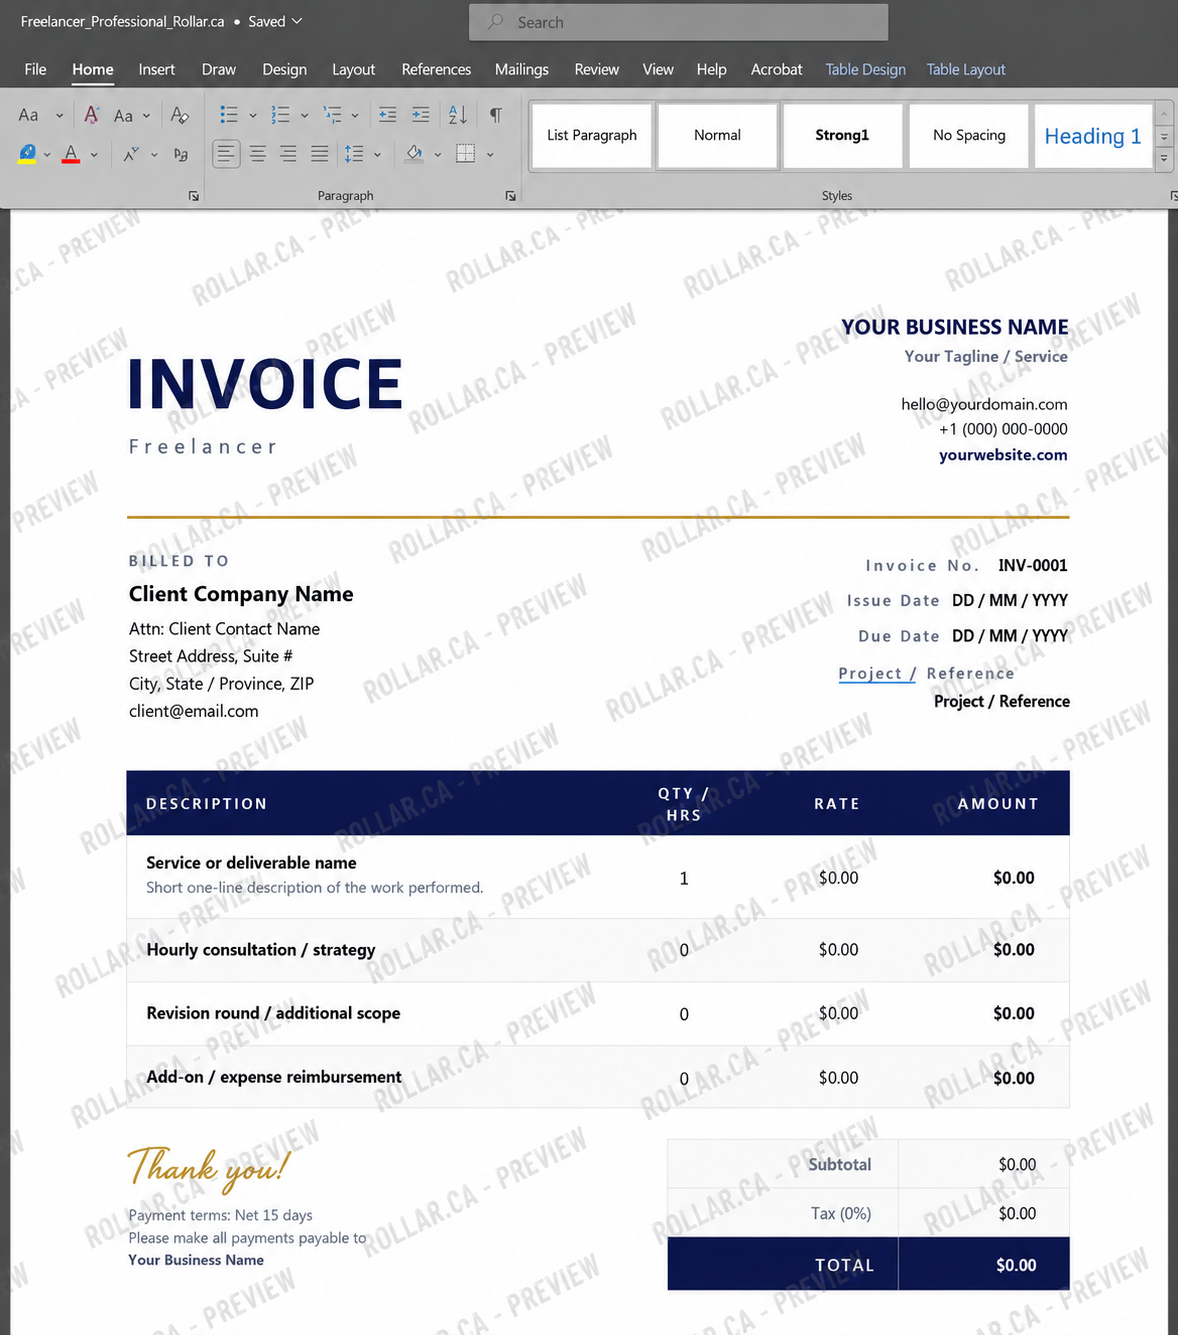Viewport: 1178px width, 1335px height.
Task: Expand highlight color dropdown arrow
Action: (47, 155)
